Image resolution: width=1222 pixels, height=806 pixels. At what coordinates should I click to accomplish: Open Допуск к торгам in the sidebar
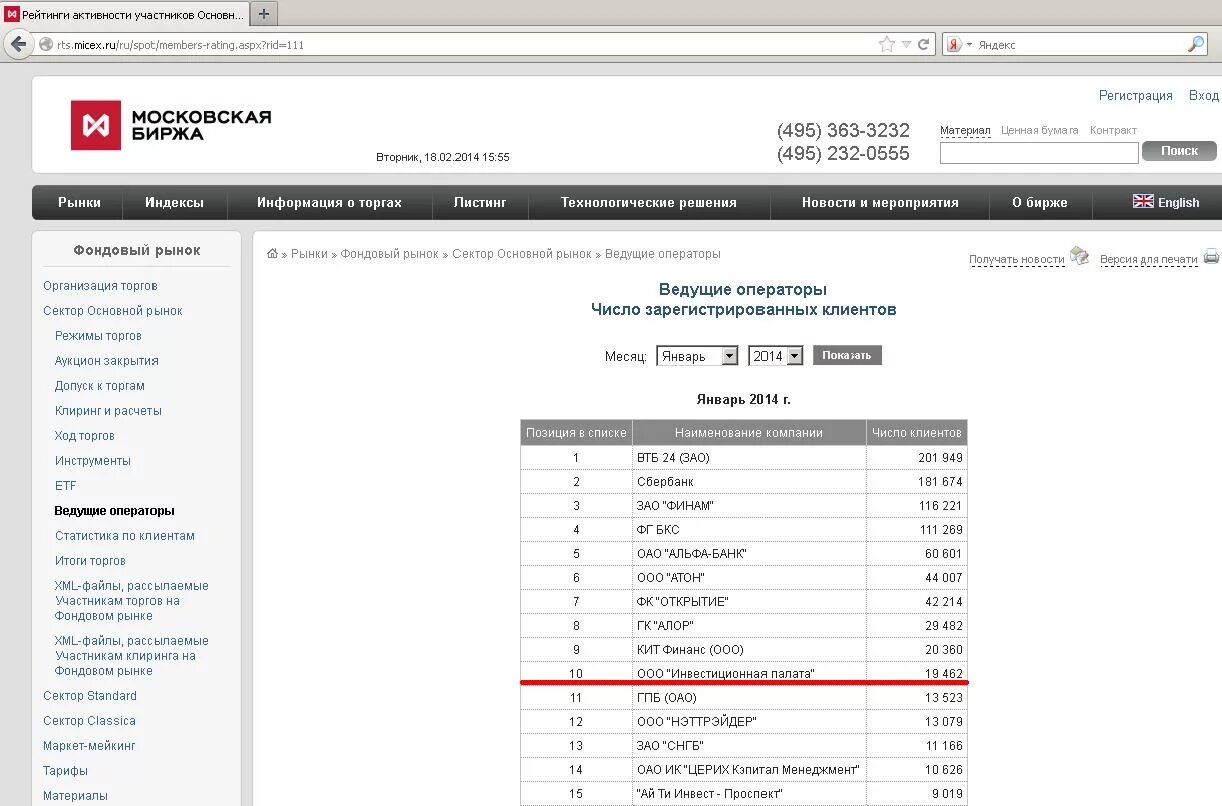click(100, 386)
